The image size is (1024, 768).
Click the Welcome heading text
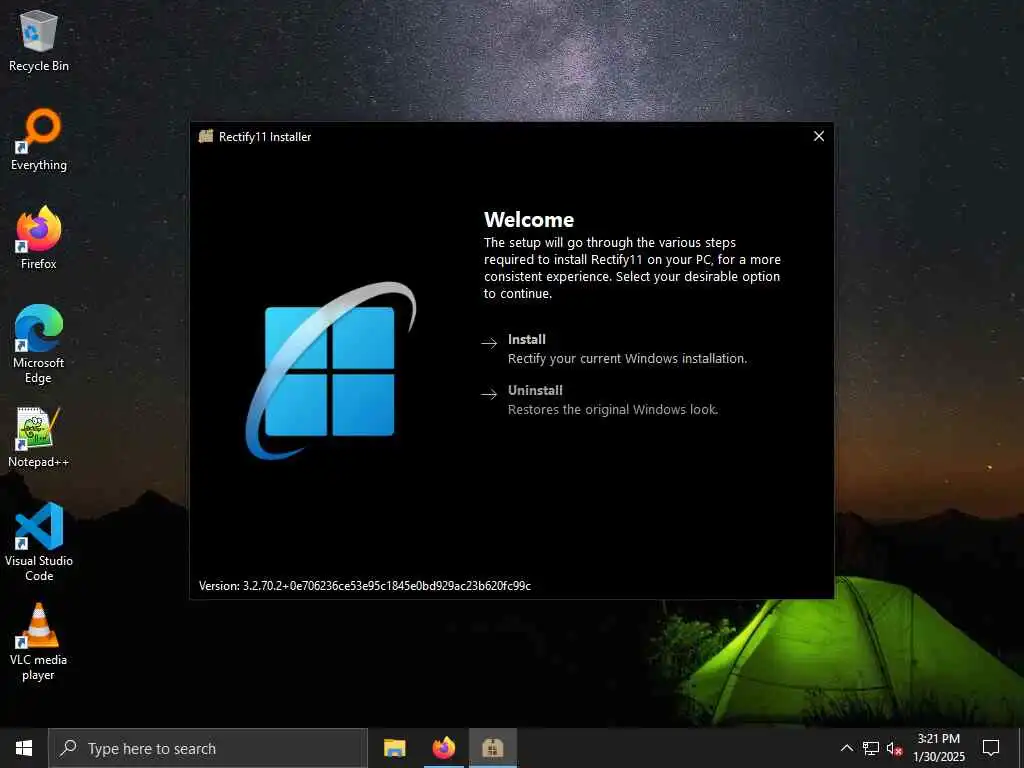point(529,219)
